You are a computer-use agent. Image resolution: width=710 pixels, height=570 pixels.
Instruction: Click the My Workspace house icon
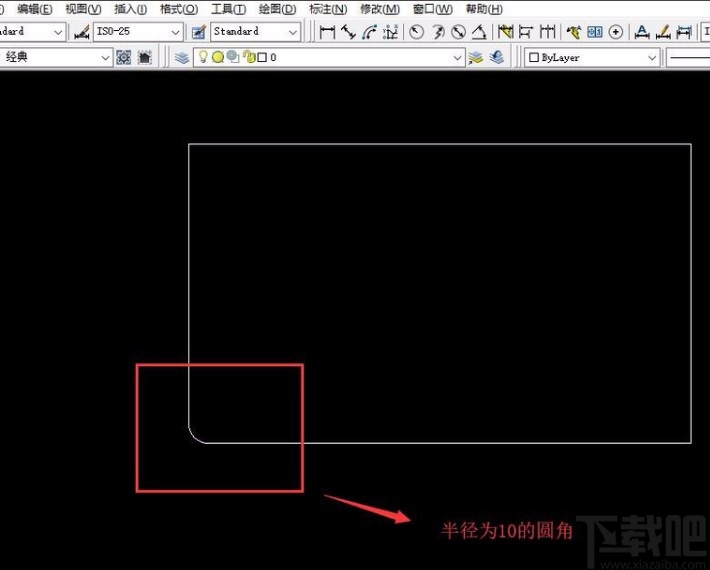pos(145,57)
